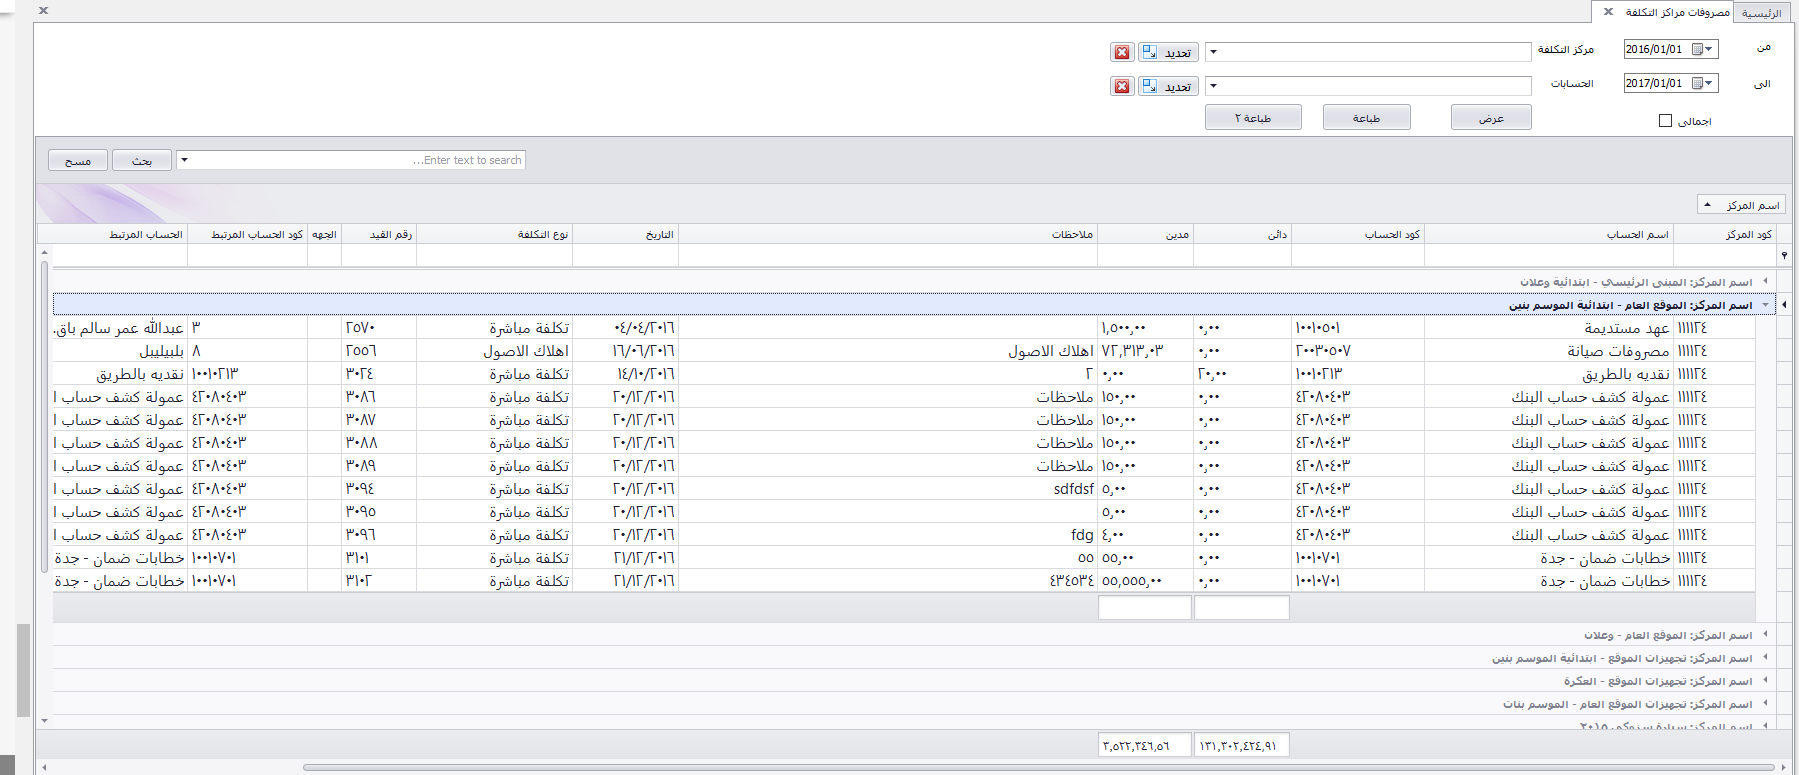
Task: Click تحديد select button for cost center
Action: click(1168, 53)
